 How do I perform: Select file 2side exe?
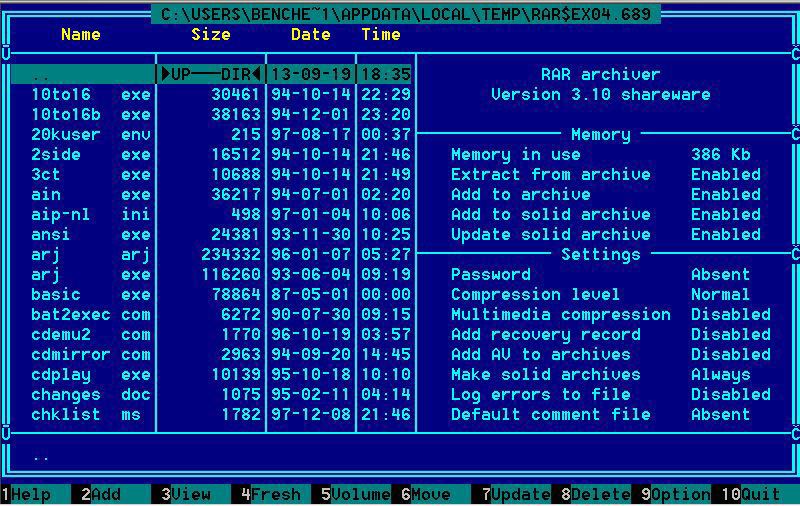211,155
